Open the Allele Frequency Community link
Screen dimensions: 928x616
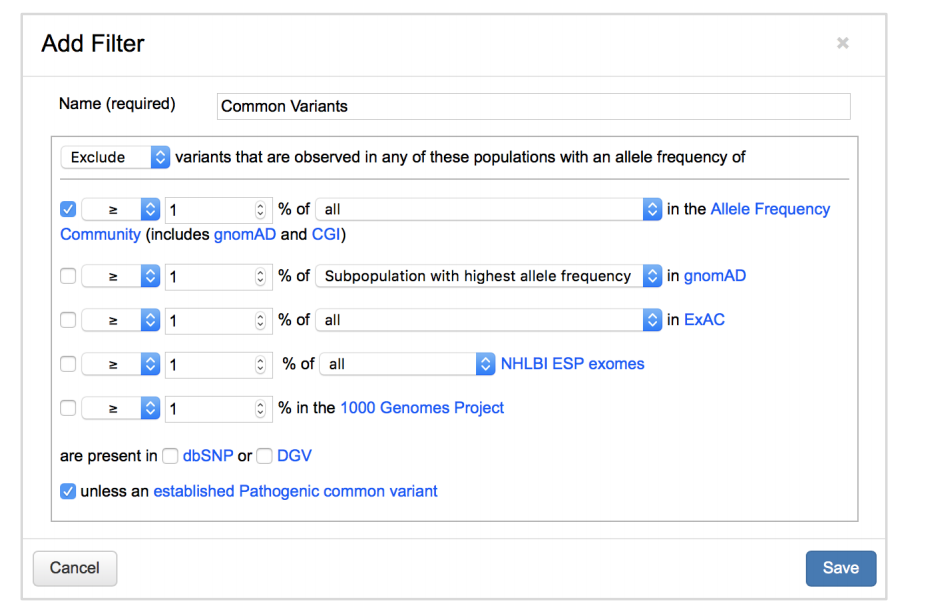point(770,209)
